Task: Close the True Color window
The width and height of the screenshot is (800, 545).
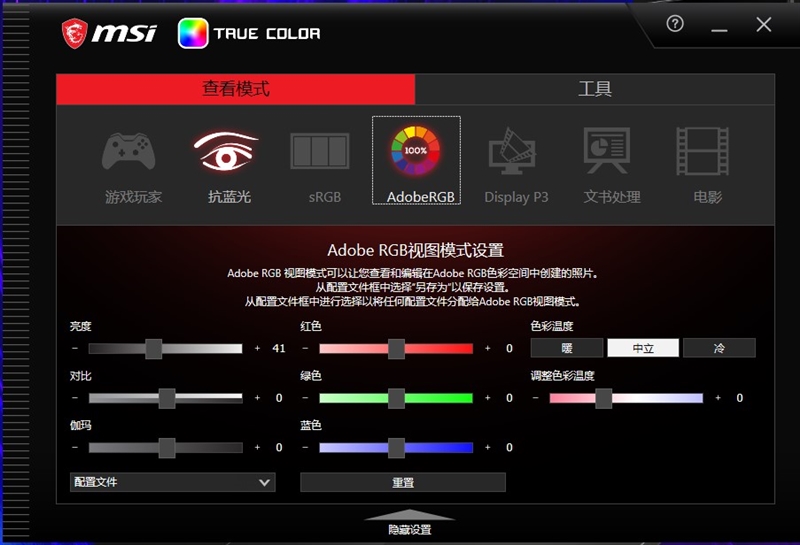Action: (x=764, y=24)
